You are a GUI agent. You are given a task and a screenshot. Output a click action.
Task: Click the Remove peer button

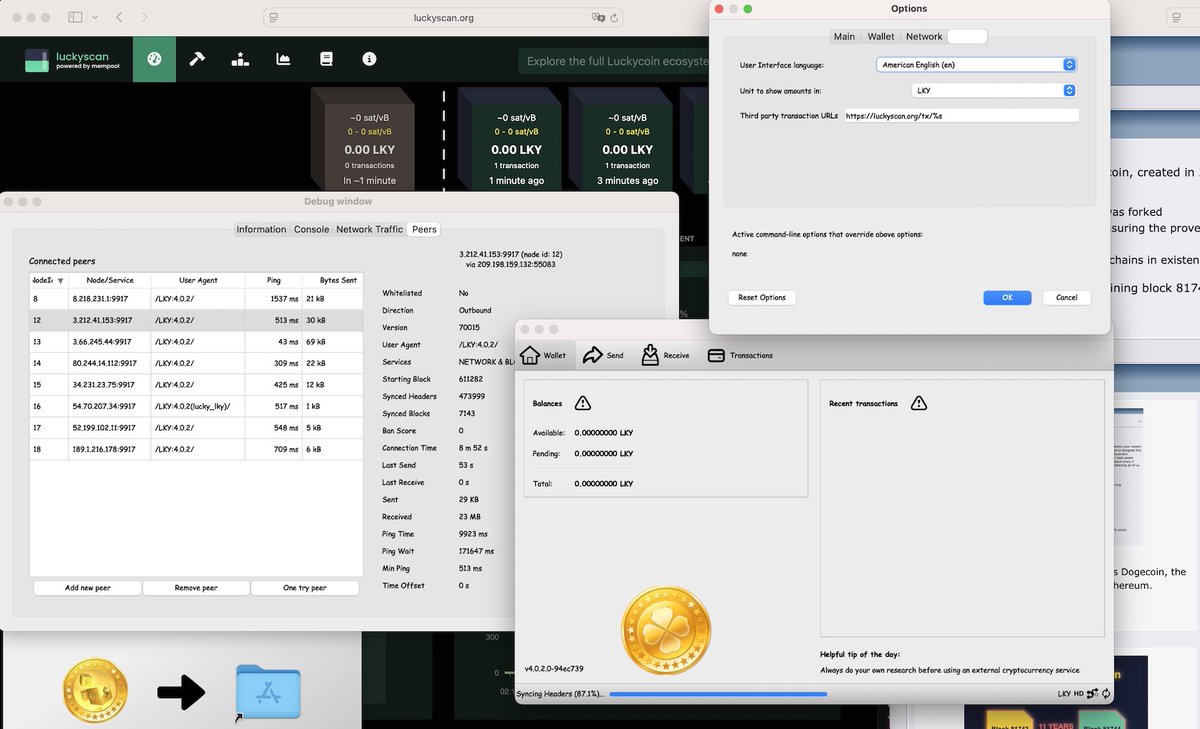click(x=196, y=588)
